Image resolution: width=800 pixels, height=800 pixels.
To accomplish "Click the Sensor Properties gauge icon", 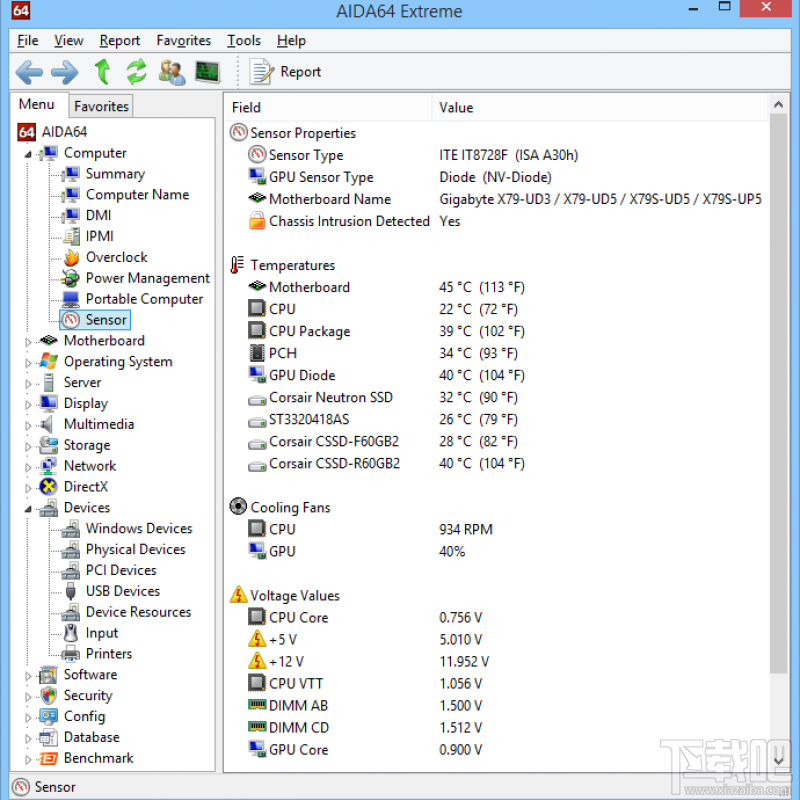I will click(x=238, y=133).
